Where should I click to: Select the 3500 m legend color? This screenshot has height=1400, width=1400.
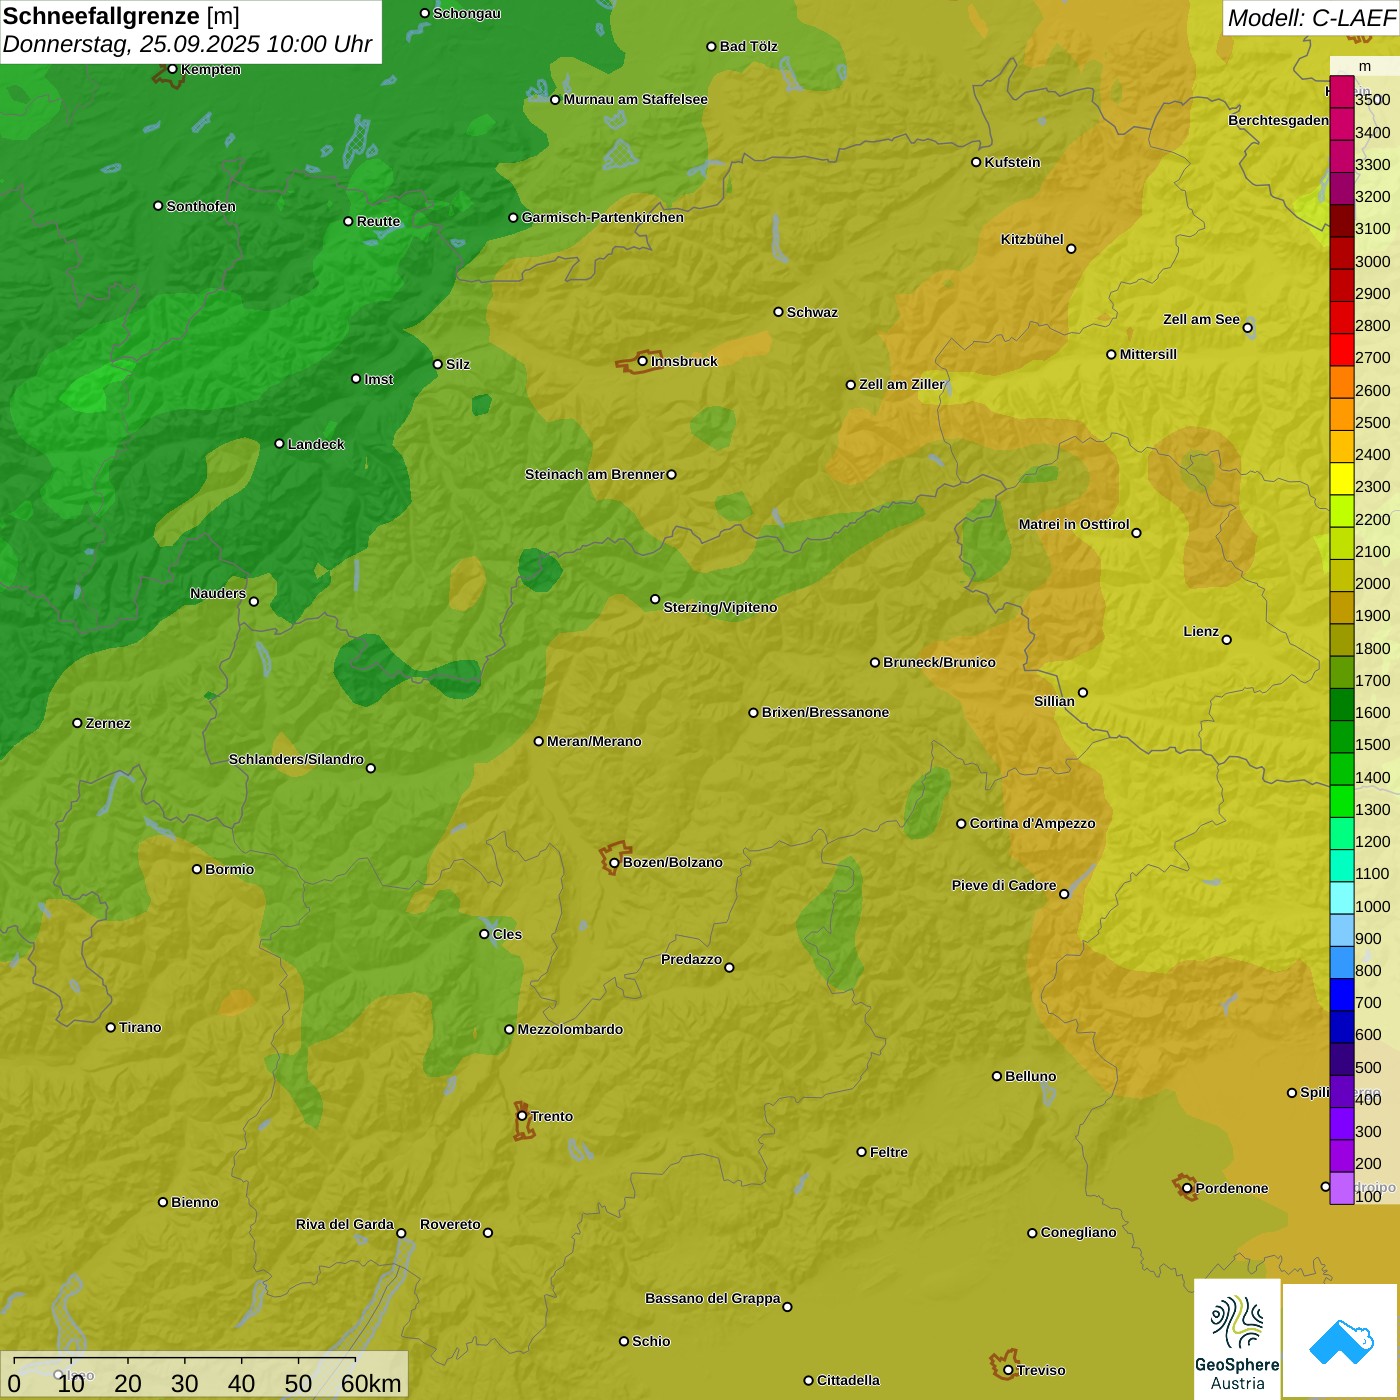pyautogui.click(x=1341, y=92)
